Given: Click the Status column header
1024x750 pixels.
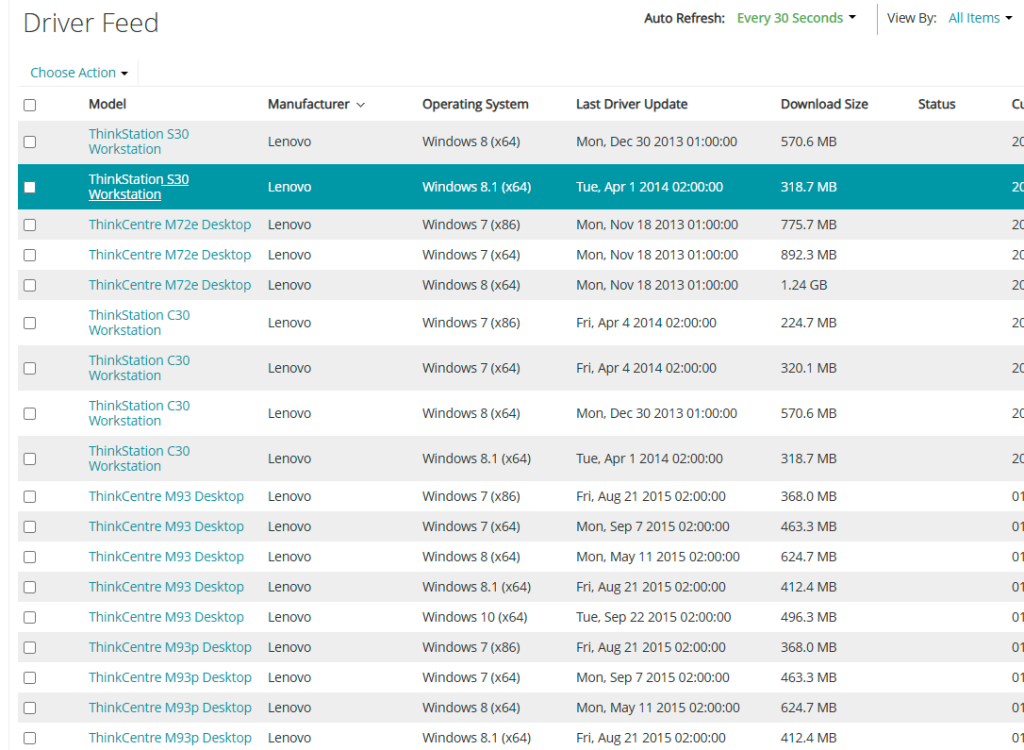Looking at the screenshot, I should click(936, 104).
